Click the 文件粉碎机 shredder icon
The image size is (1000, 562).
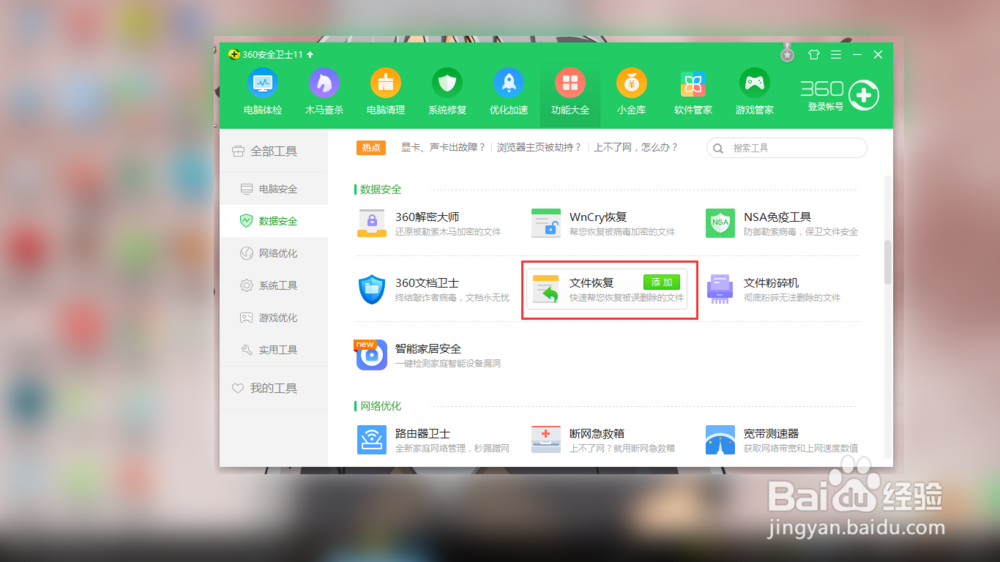(x=720, y=289)
